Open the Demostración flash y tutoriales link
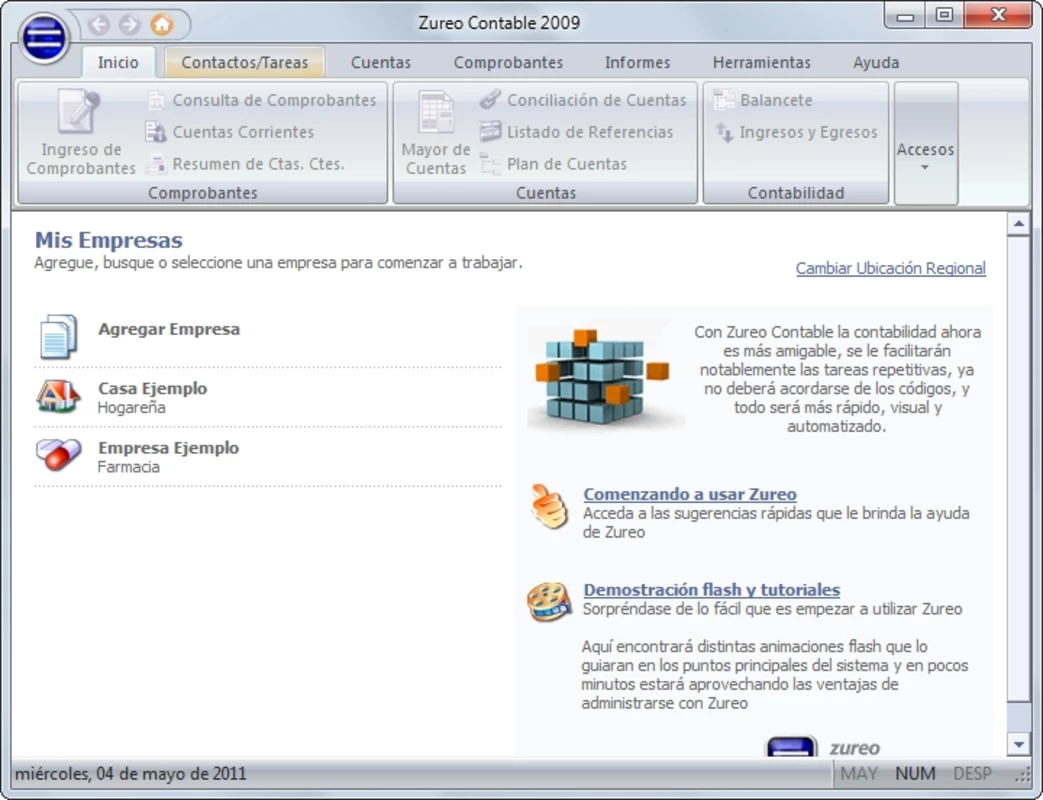The height and width of the screenshot is (800, 1043). (x=712, y=590)
